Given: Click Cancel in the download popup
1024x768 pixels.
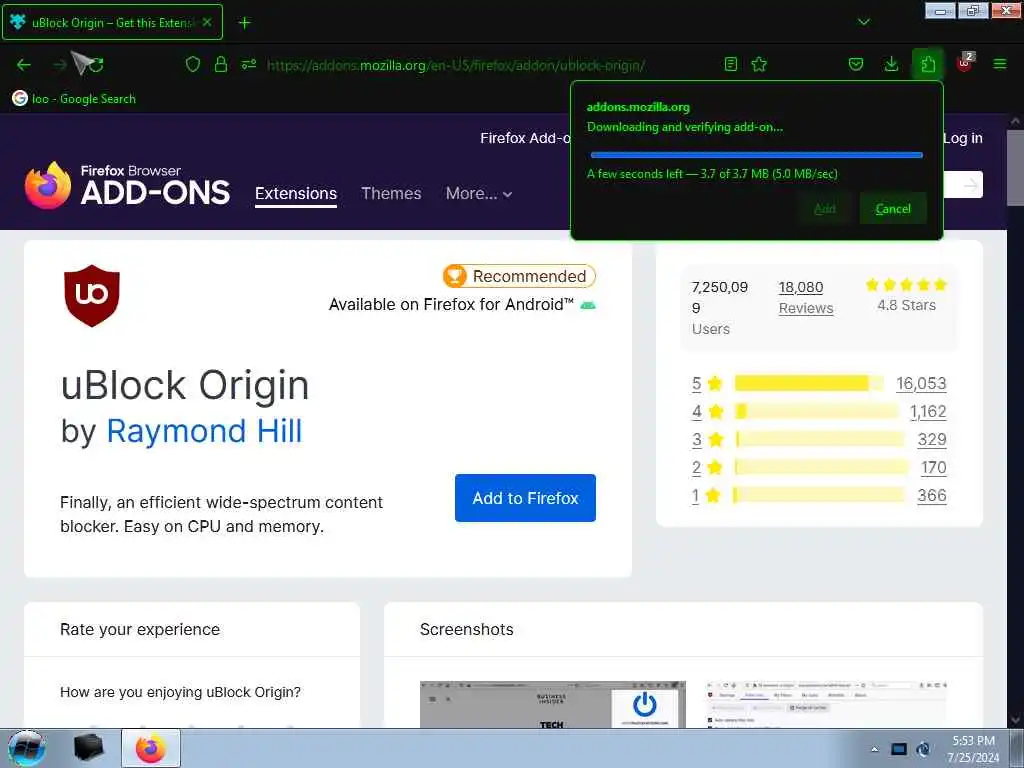Looking at the screenshot, I should [x=893, y=208].
